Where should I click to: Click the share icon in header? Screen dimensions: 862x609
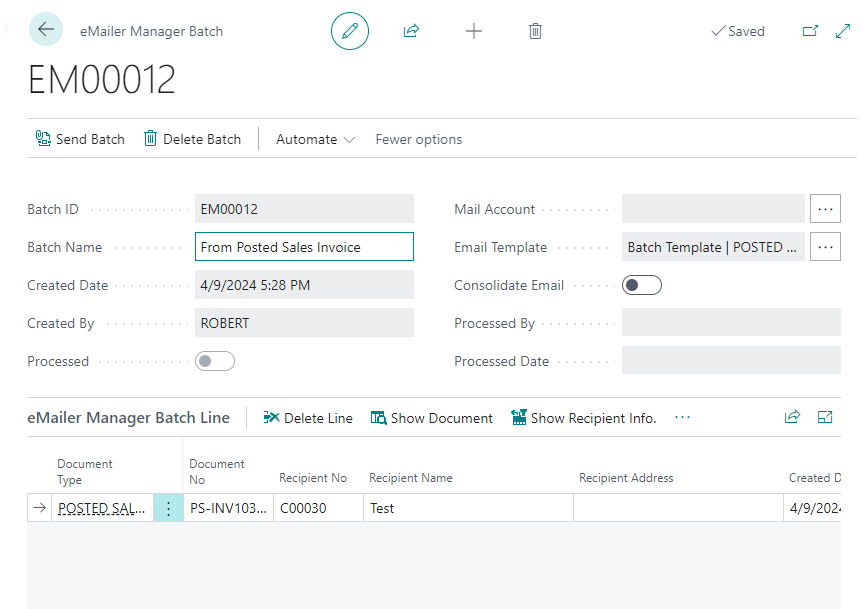pyautogui.click(x=411, y=31)
